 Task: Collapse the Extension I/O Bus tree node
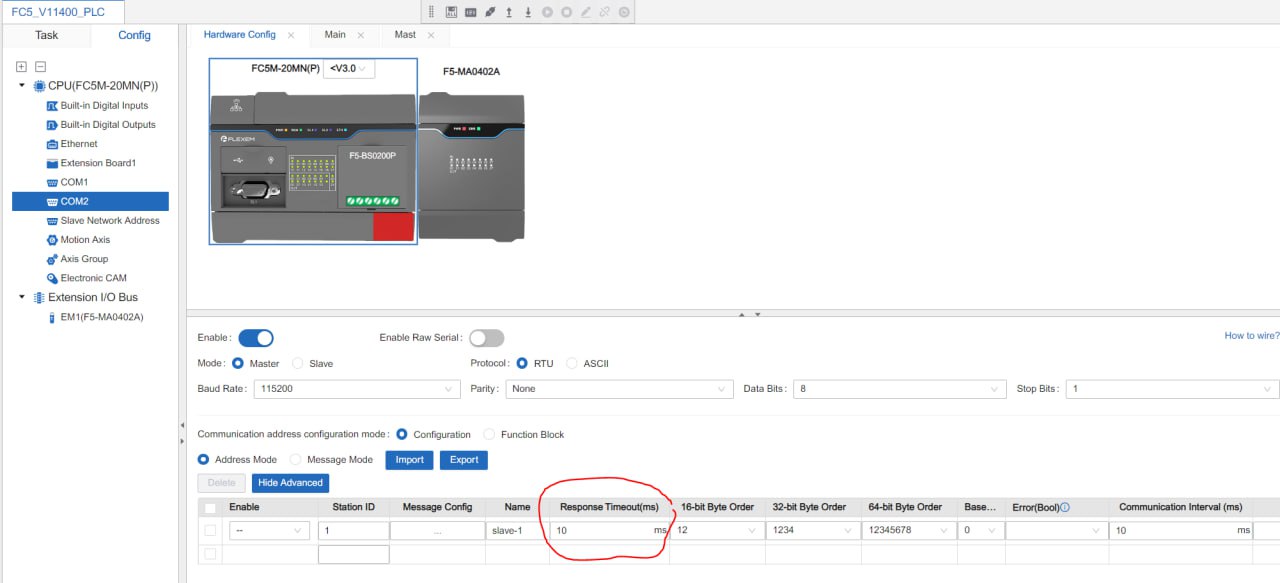[22, 297]
